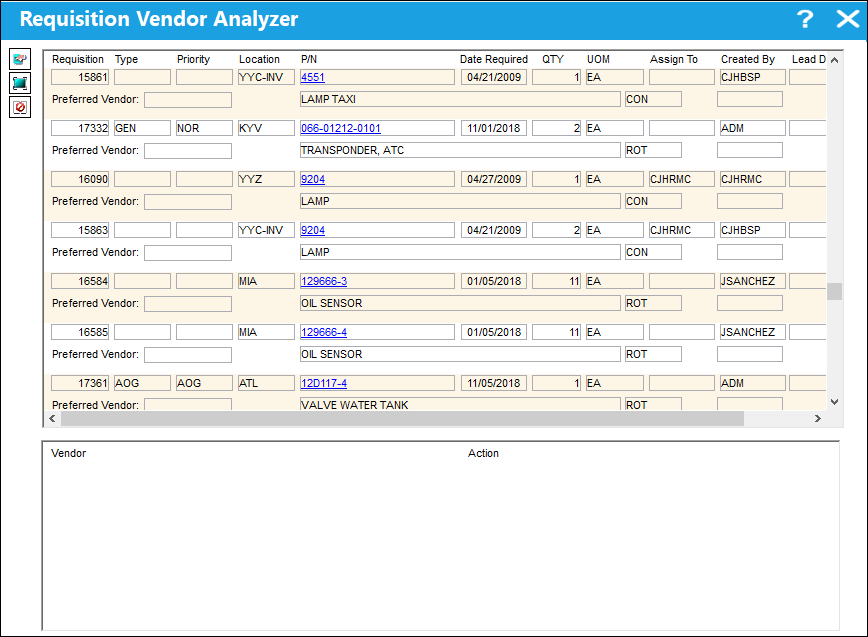868x637 pixels.
Task: Close the Requisition Vendor Analyzer window
Action: pyautogui.click(x=848, y=19)
